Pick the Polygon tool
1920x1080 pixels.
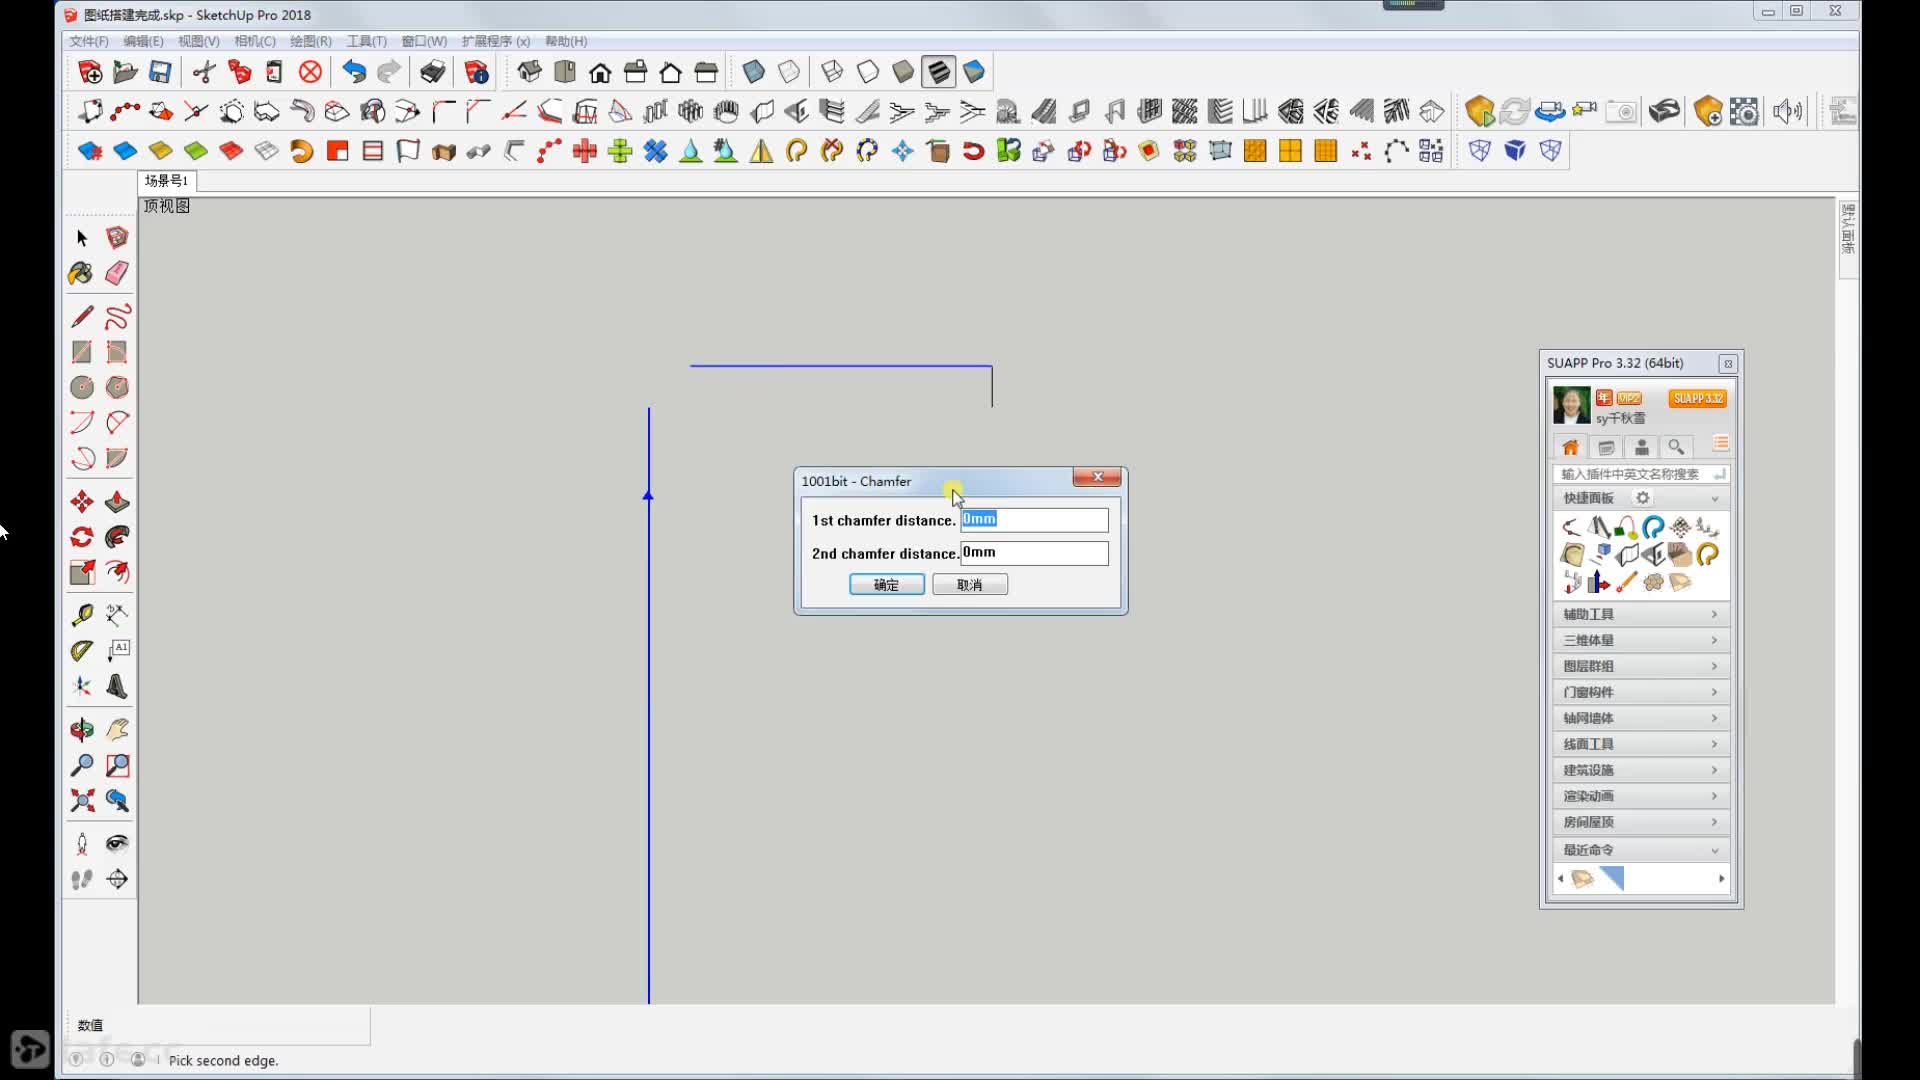click(117, 387)
